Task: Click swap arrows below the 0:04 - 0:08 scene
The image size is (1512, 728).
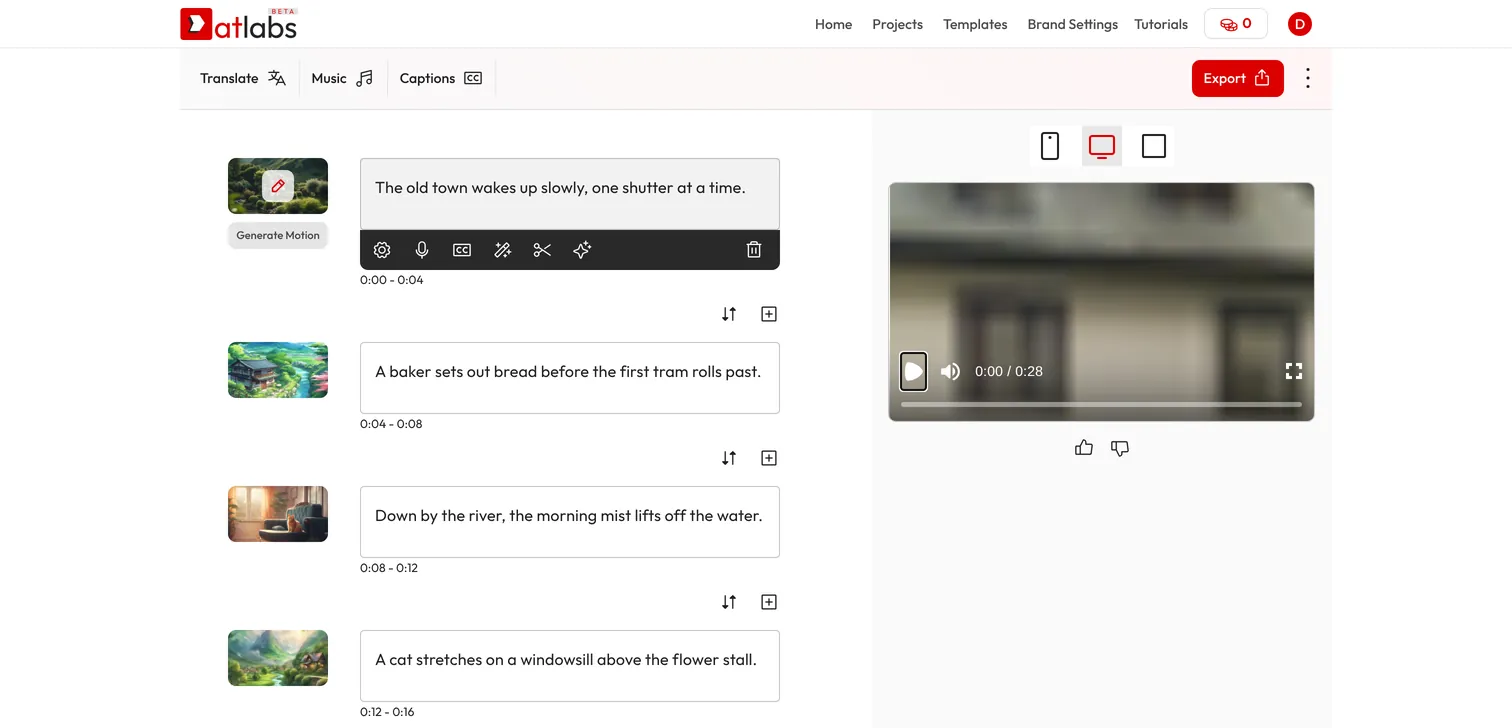Action: pos(729,458)
